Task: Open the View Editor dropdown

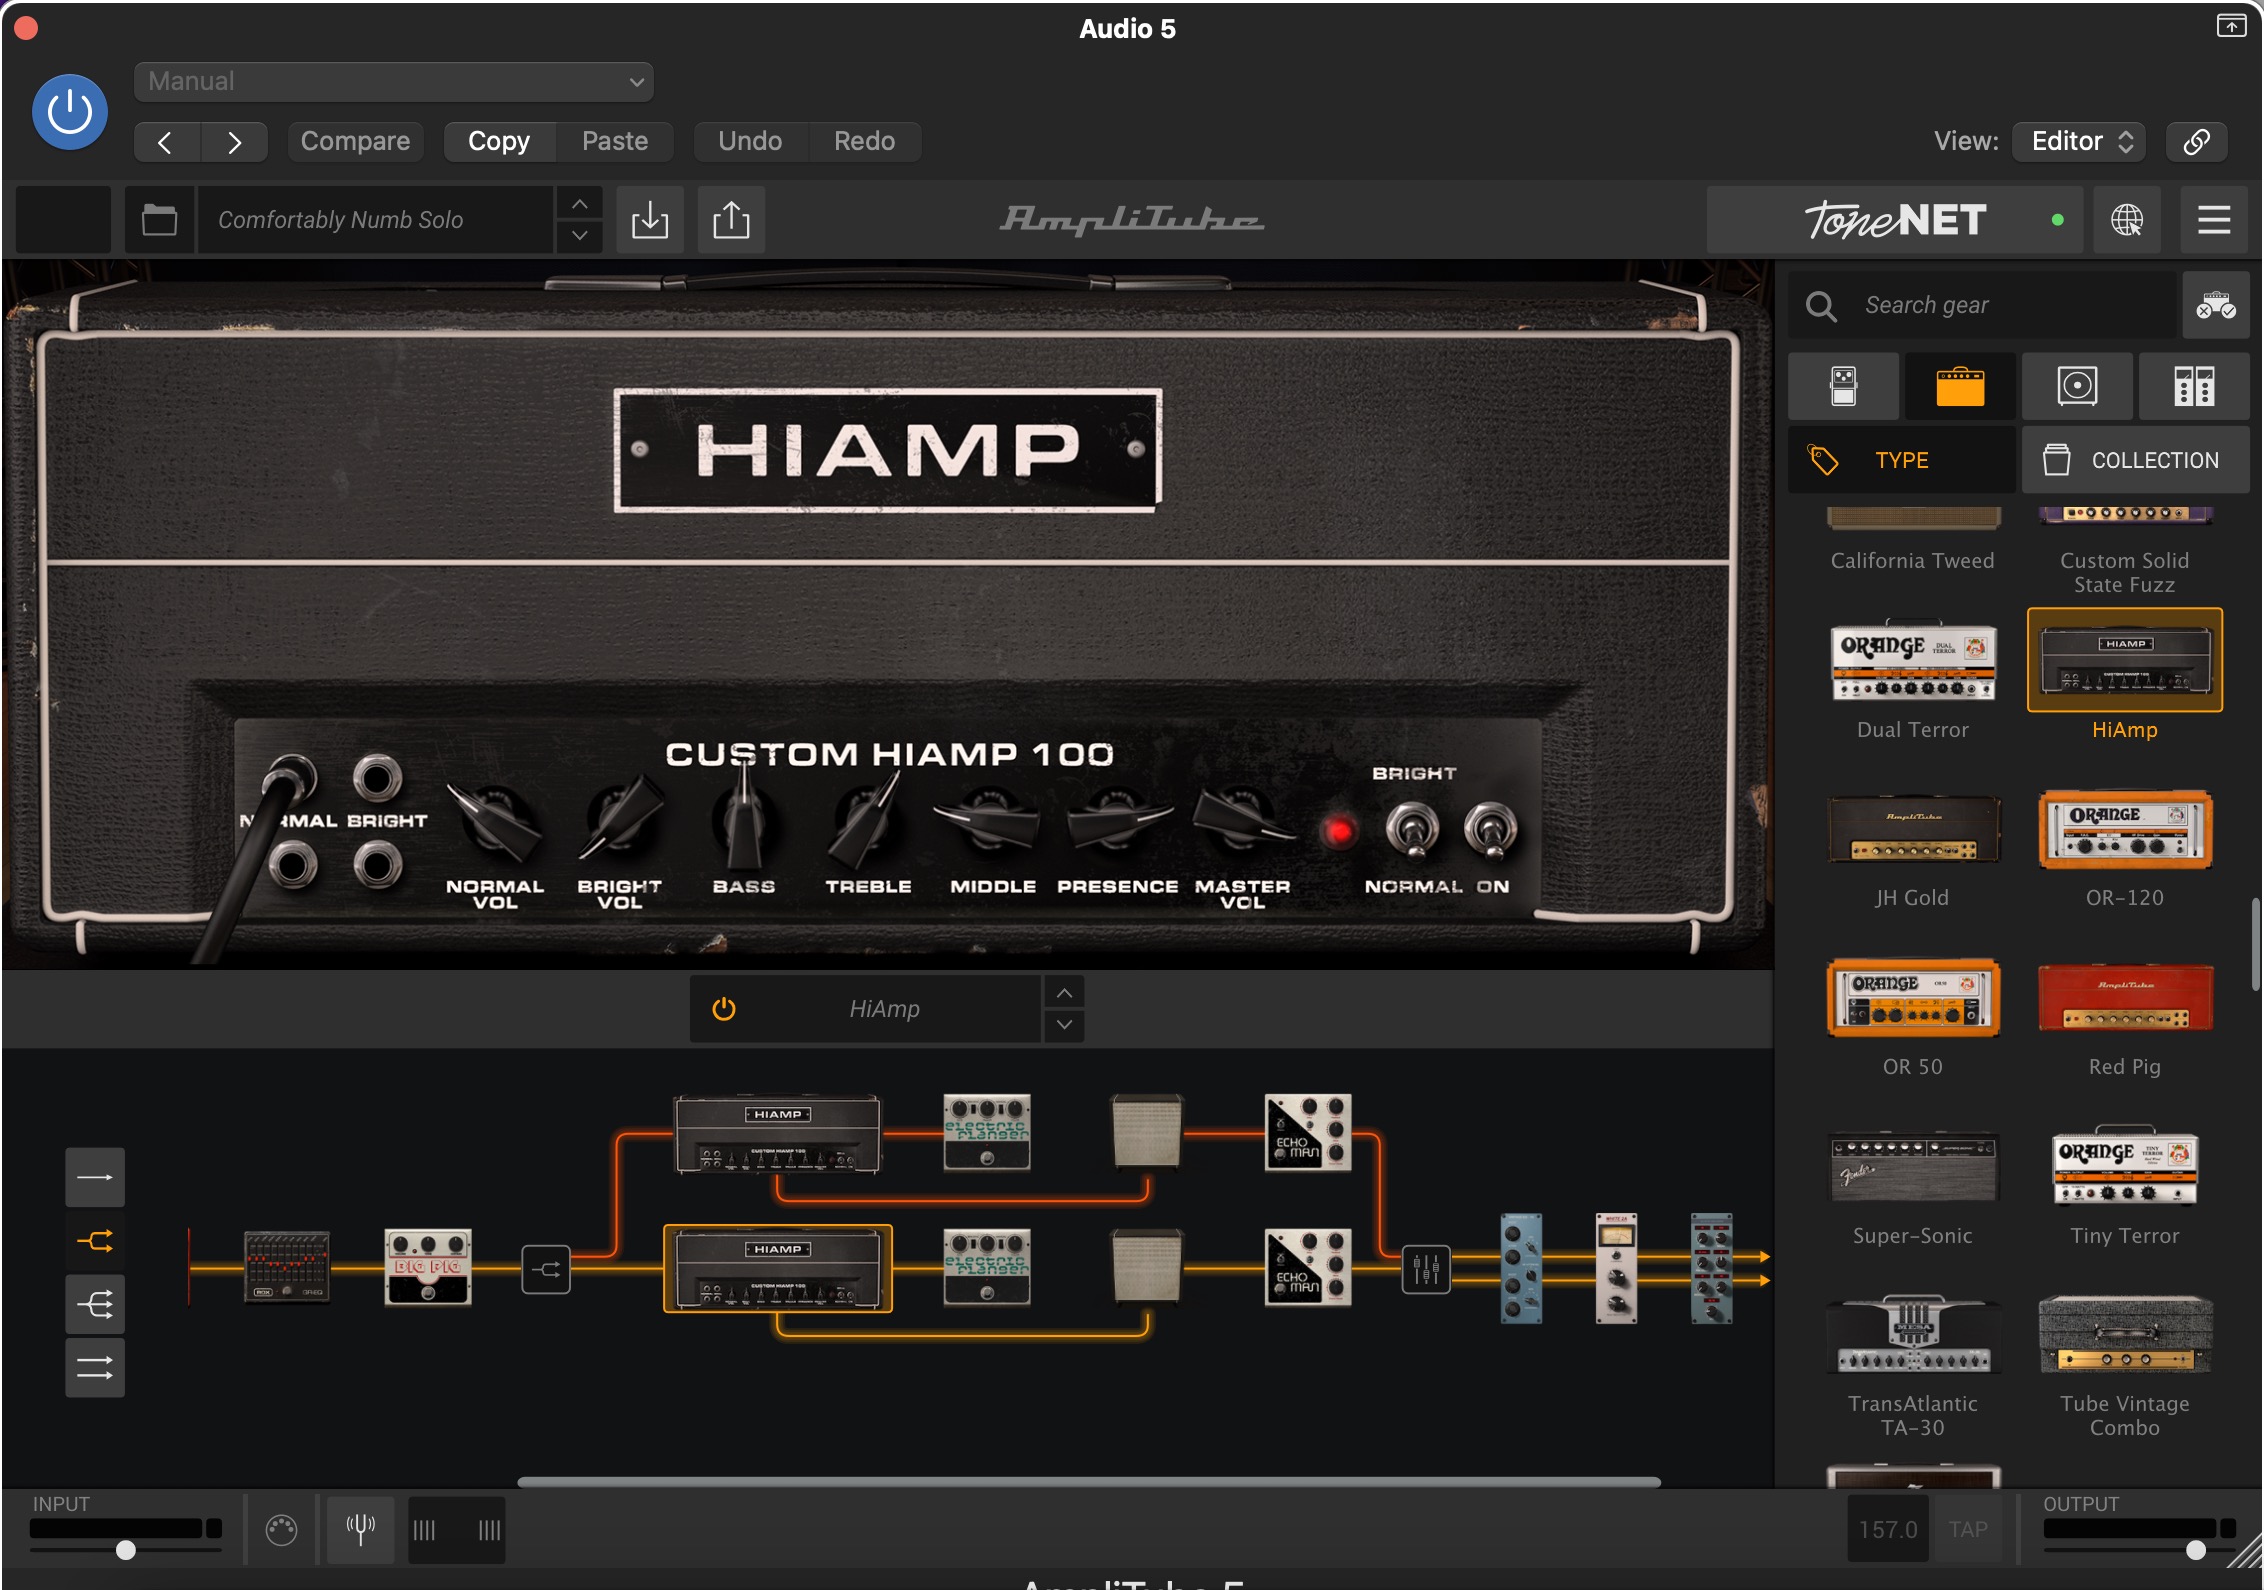Action: coord(2081,141)
